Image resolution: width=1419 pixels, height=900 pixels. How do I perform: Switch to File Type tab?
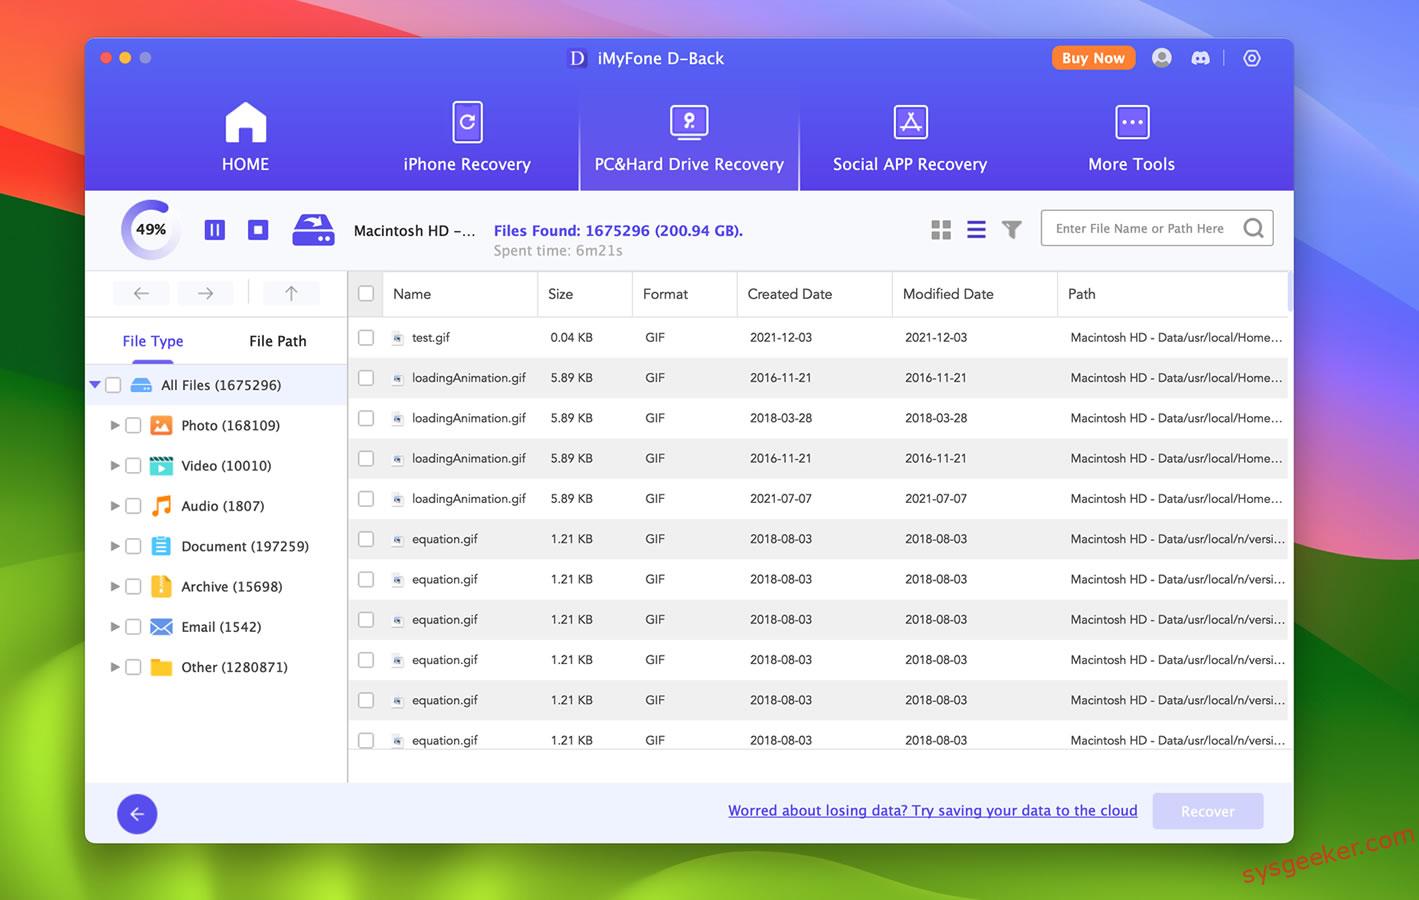(x=153, y=341)
